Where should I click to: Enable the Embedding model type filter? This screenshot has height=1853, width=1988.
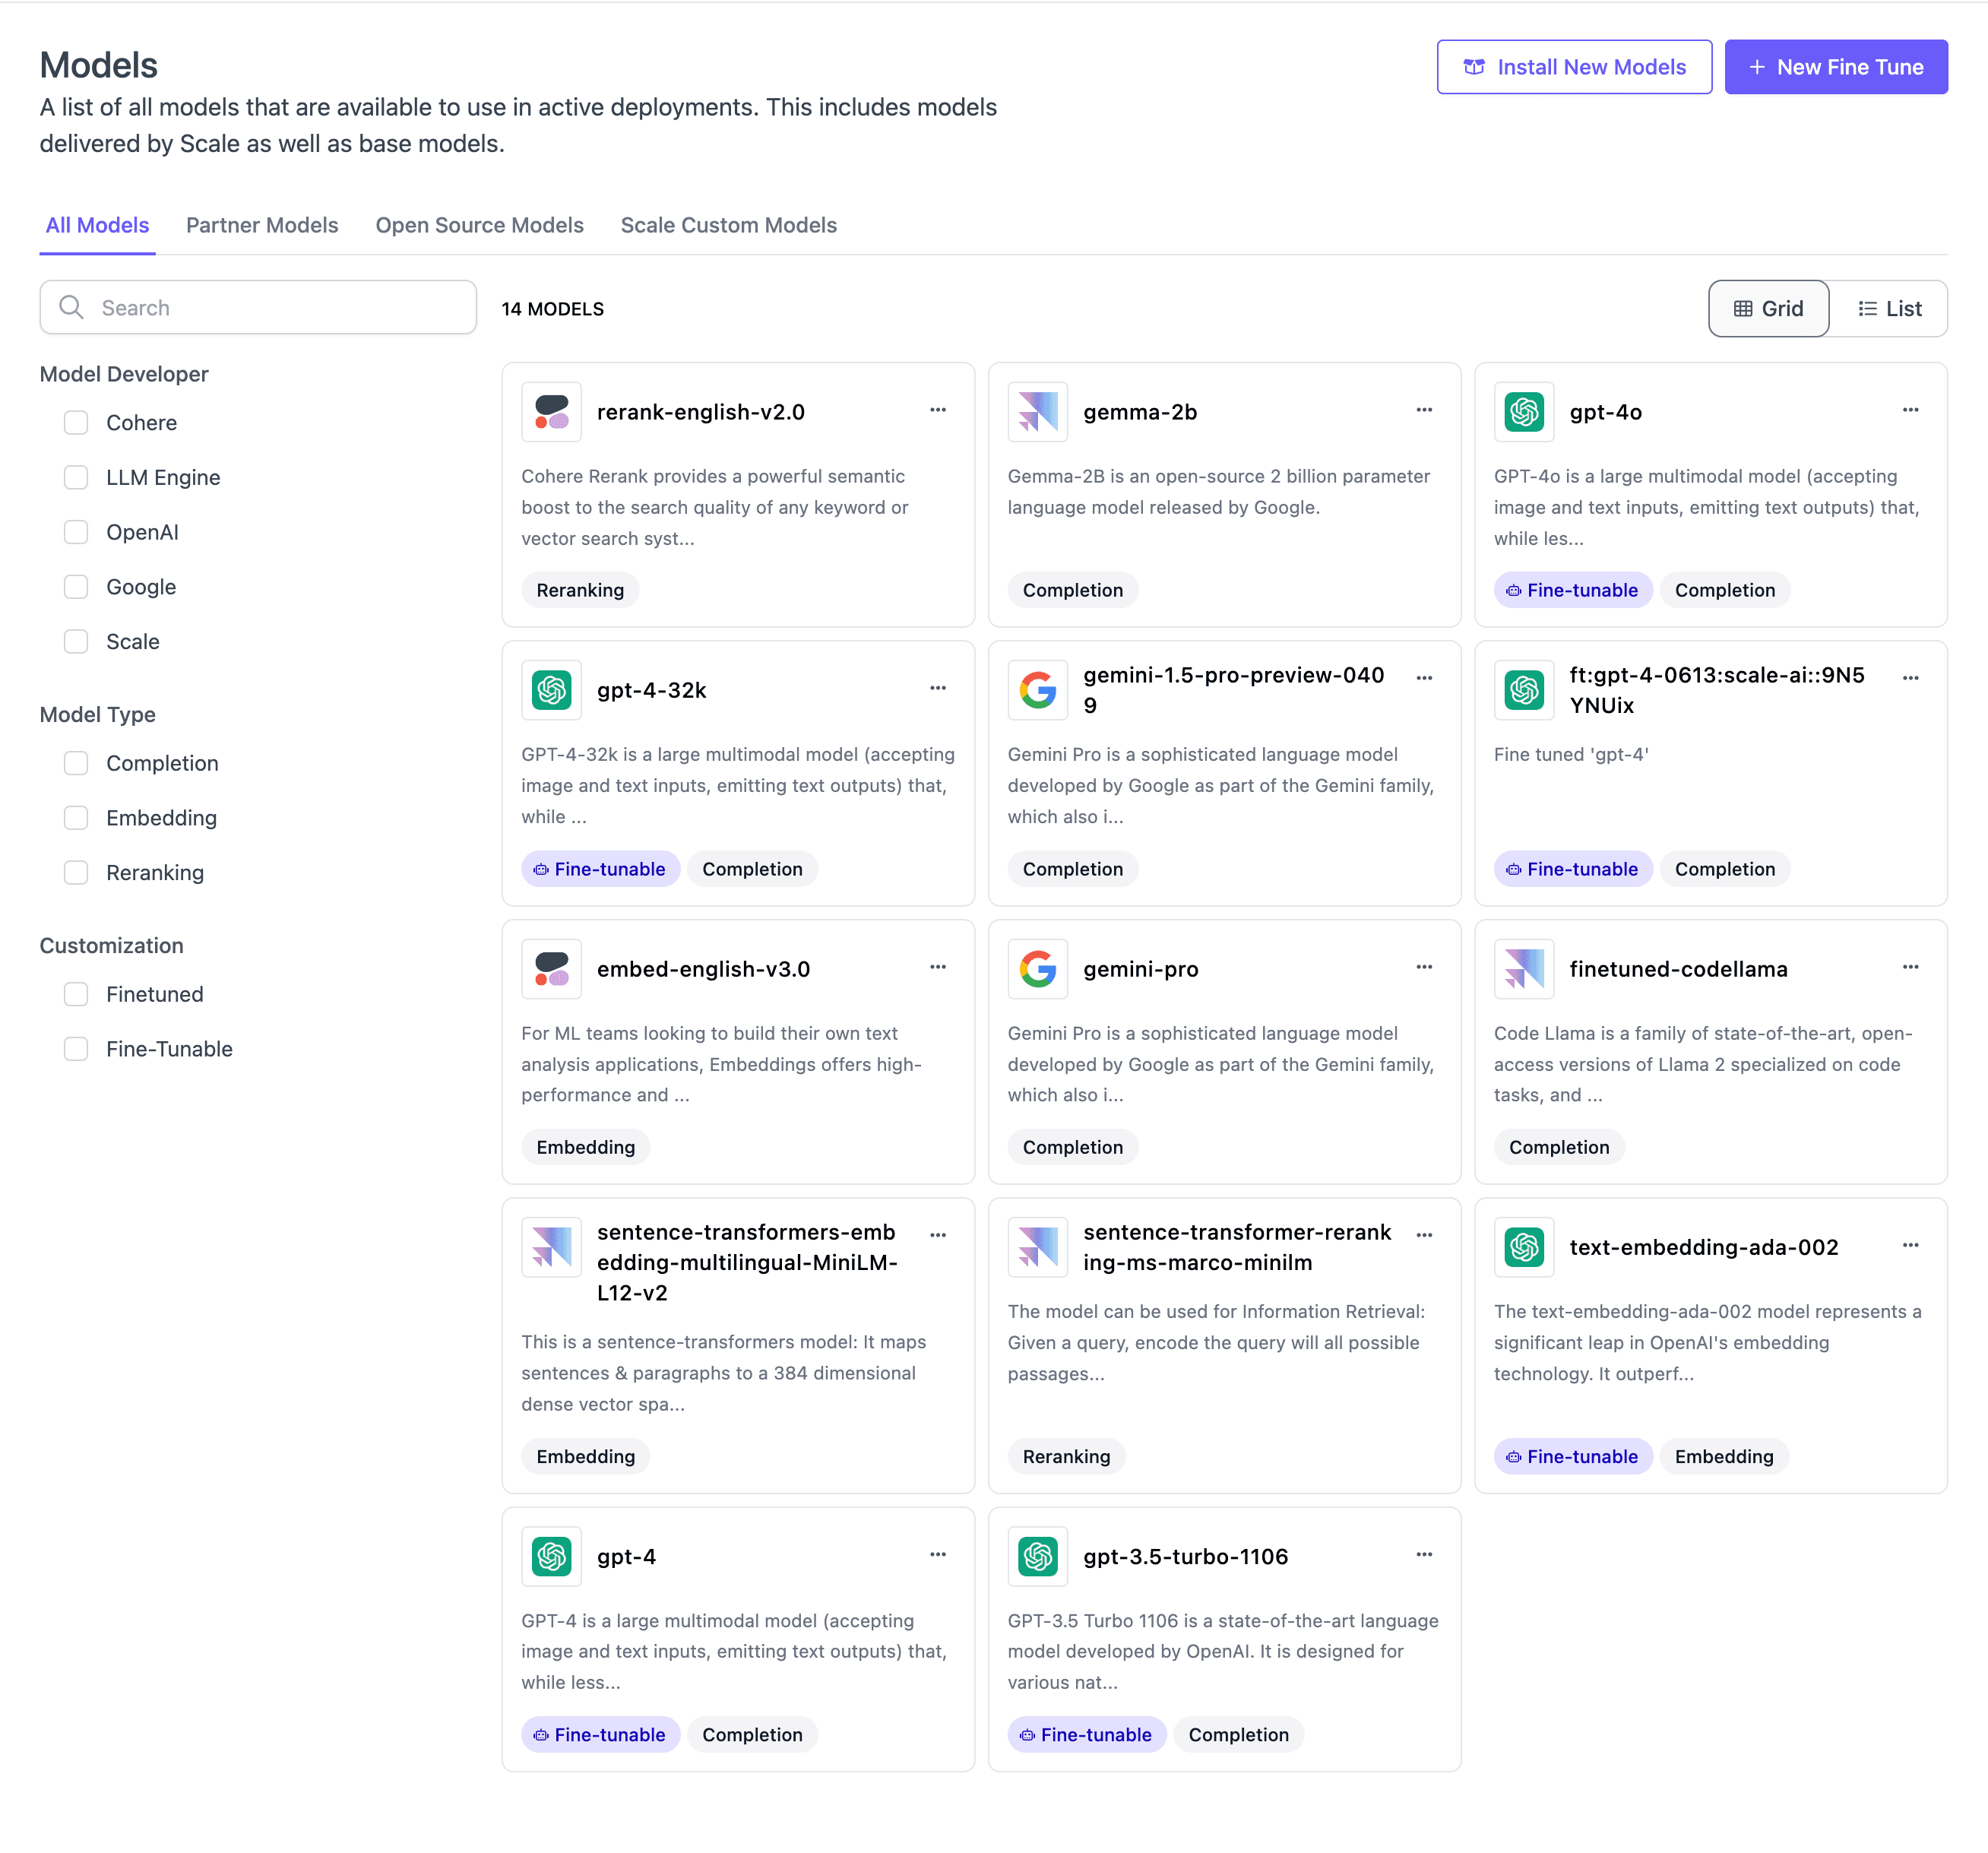pos(76,818)
